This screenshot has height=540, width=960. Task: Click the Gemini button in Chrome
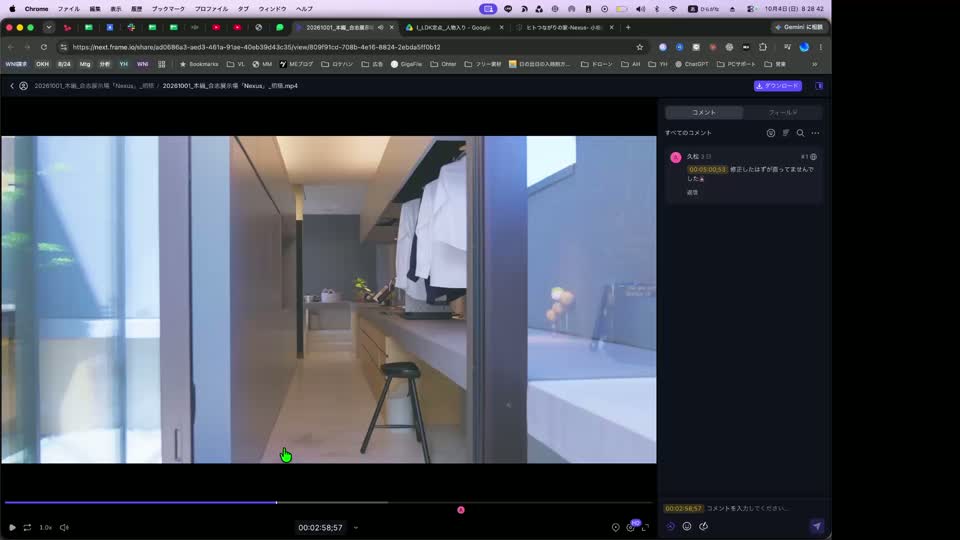[799, 28]
